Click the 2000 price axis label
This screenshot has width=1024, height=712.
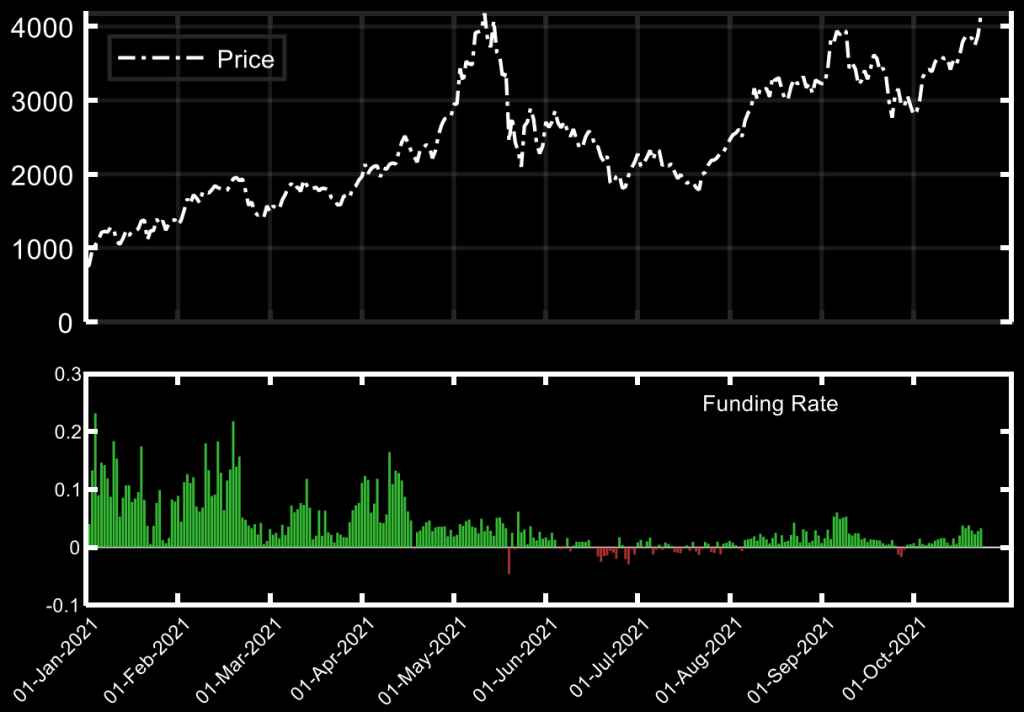click(40, 175)
